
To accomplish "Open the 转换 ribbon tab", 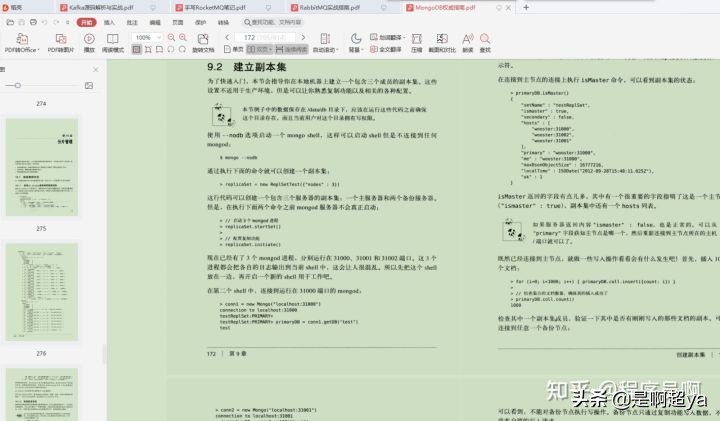I will click(x=223, y=22).
